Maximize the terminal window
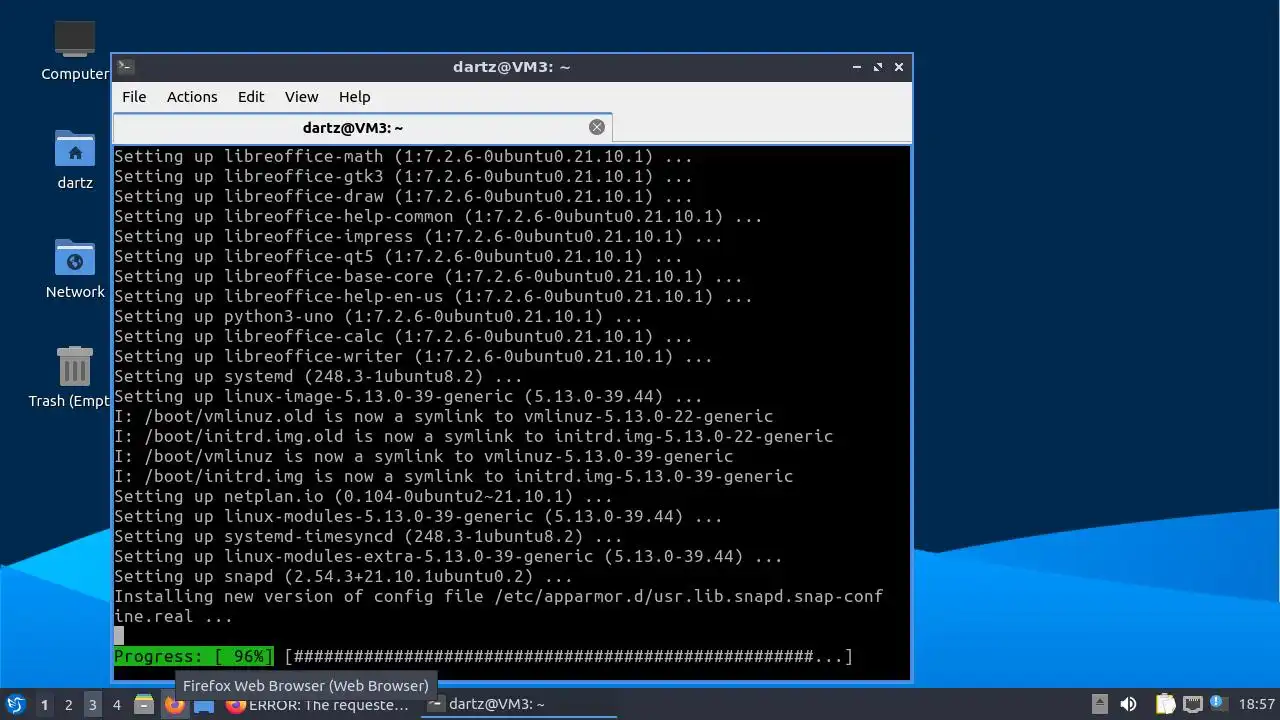Screen dimensions: 1280x720 click(878, 67)
